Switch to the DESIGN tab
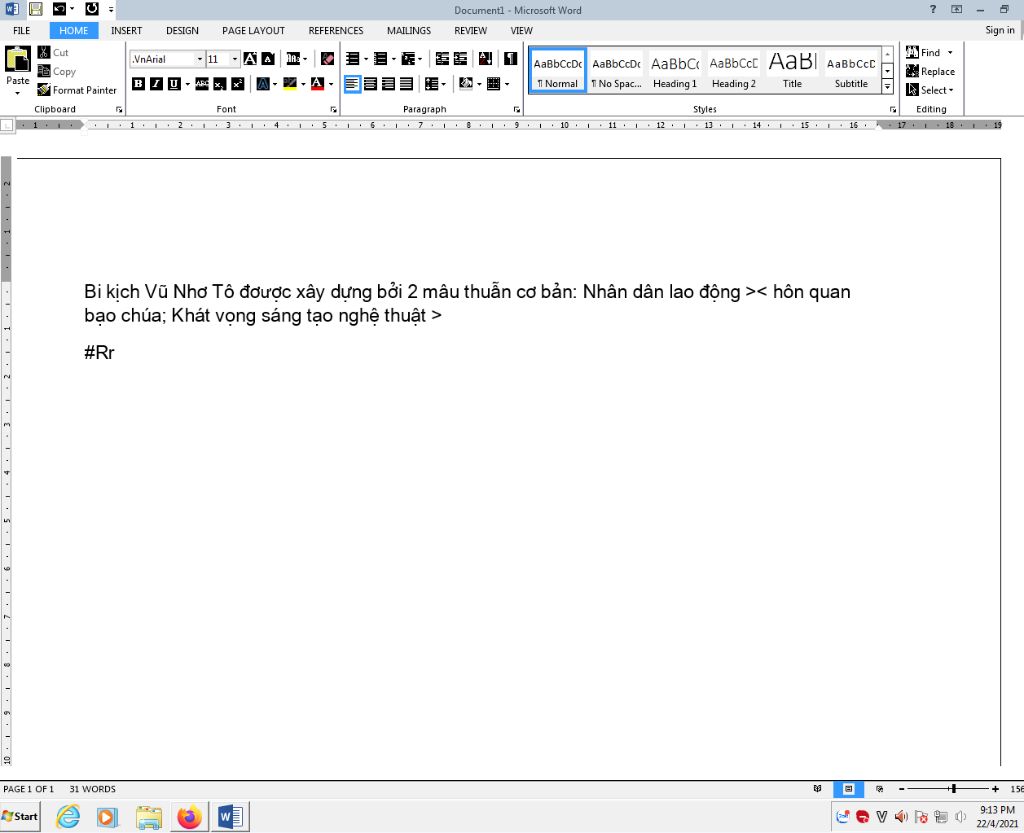The image size is (1024, 833). 182,31
